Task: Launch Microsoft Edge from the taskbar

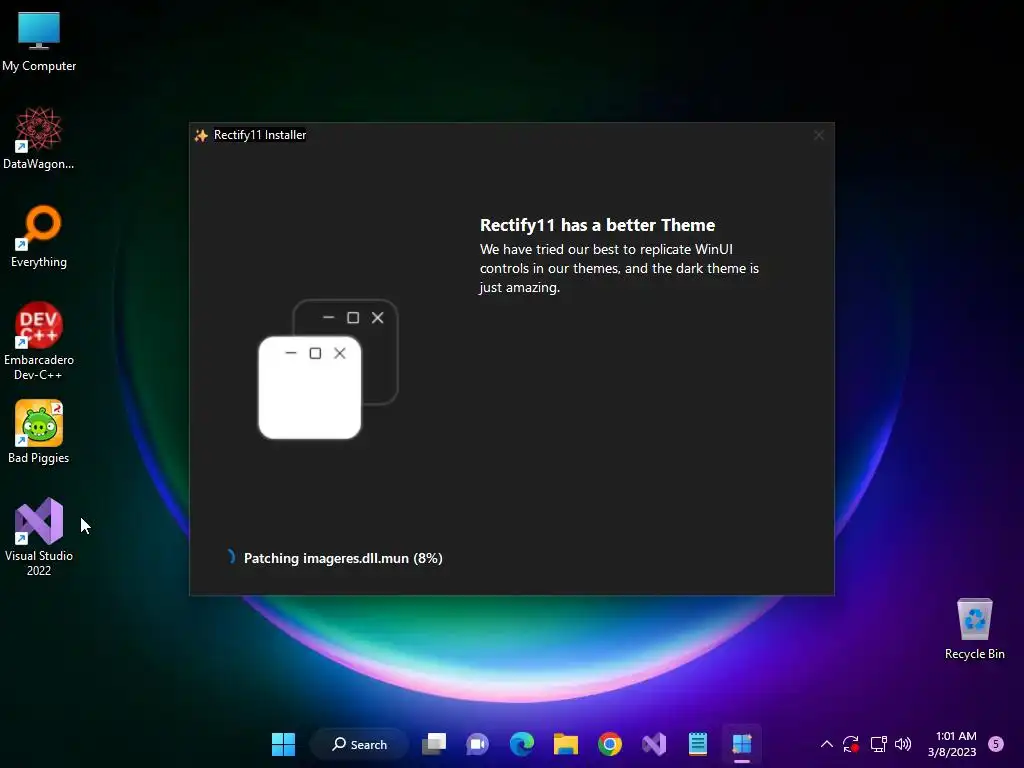Action: (x=522, y=744)
